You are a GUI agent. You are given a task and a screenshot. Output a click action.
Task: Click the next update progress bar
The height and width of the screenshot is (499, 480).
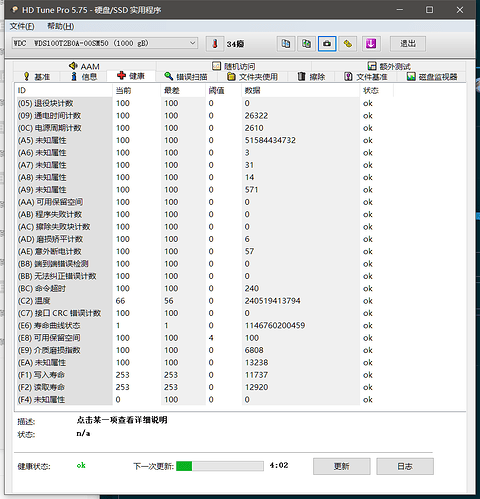pos(220,466)
